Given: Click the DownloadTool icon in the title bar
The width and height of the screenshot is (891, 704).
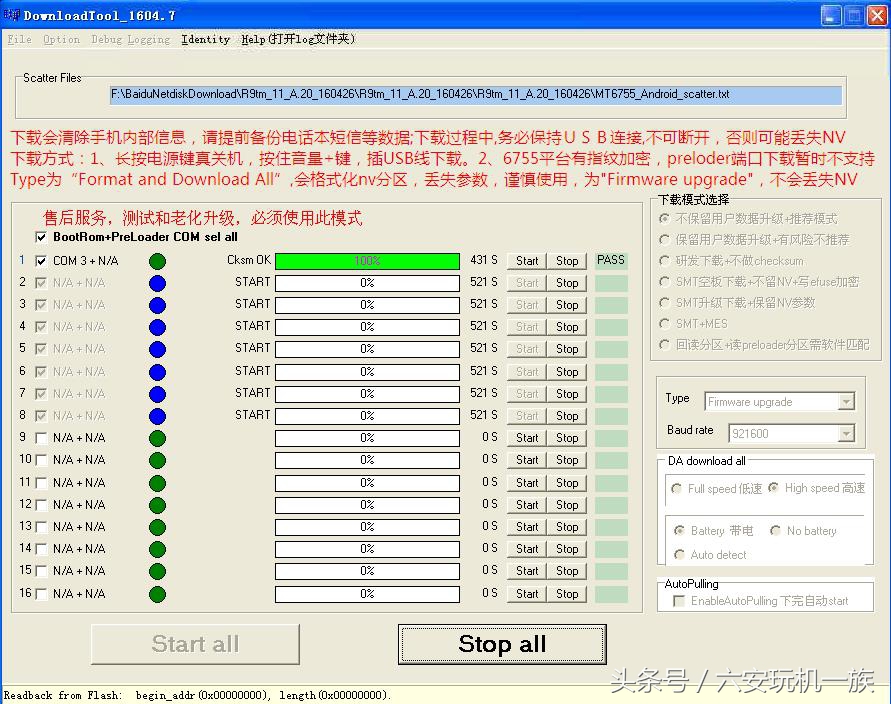Looking at the screenshot, I should [10, 14].
